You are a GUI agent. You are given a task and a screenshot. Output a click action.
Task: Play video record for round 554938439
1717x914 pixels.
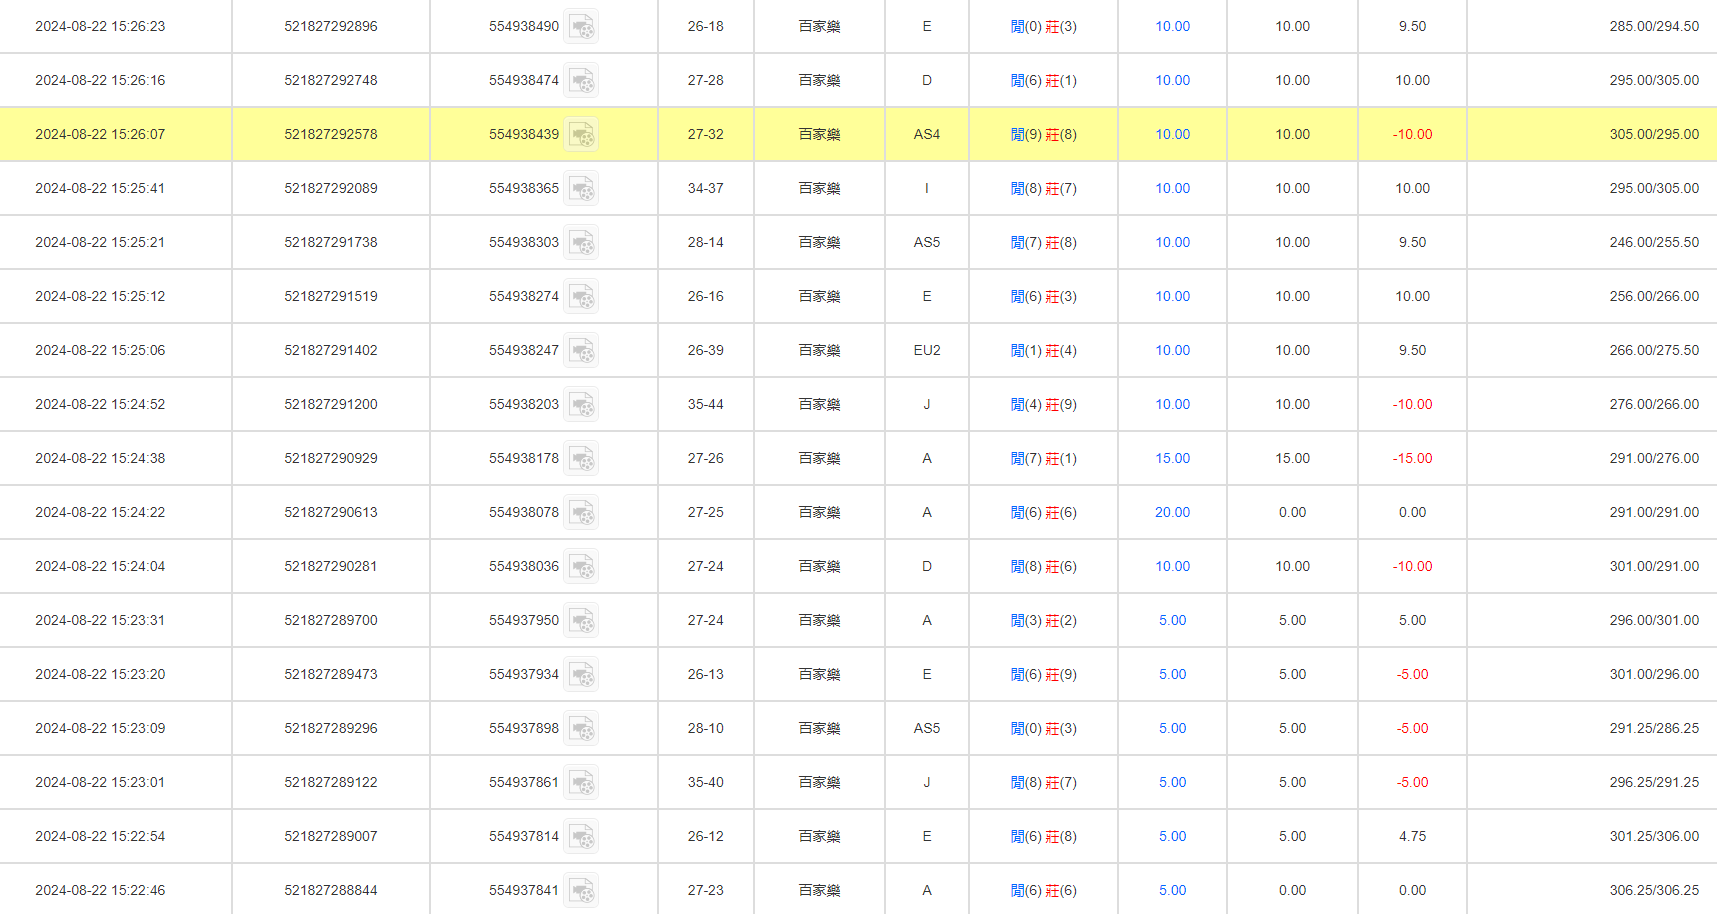[581, 135]
